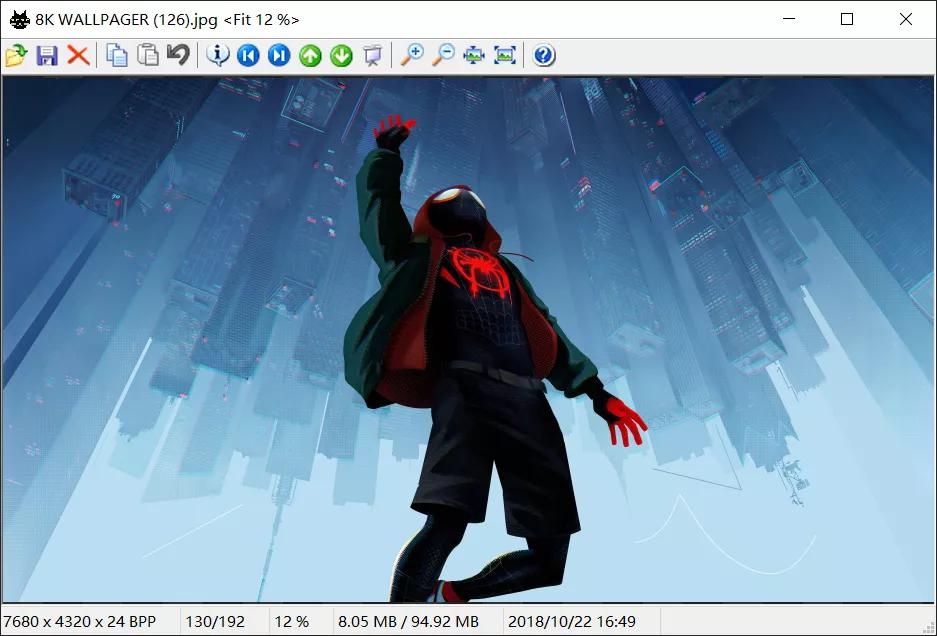937x636 pixels.
Task: Click the 130/192 image counter
Action: coord(216,620)
